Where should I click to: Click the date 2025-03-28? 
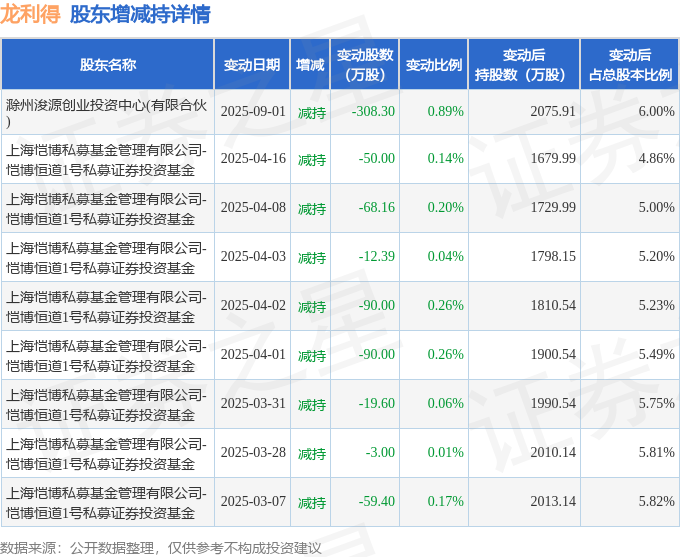(x=253, y=452)
